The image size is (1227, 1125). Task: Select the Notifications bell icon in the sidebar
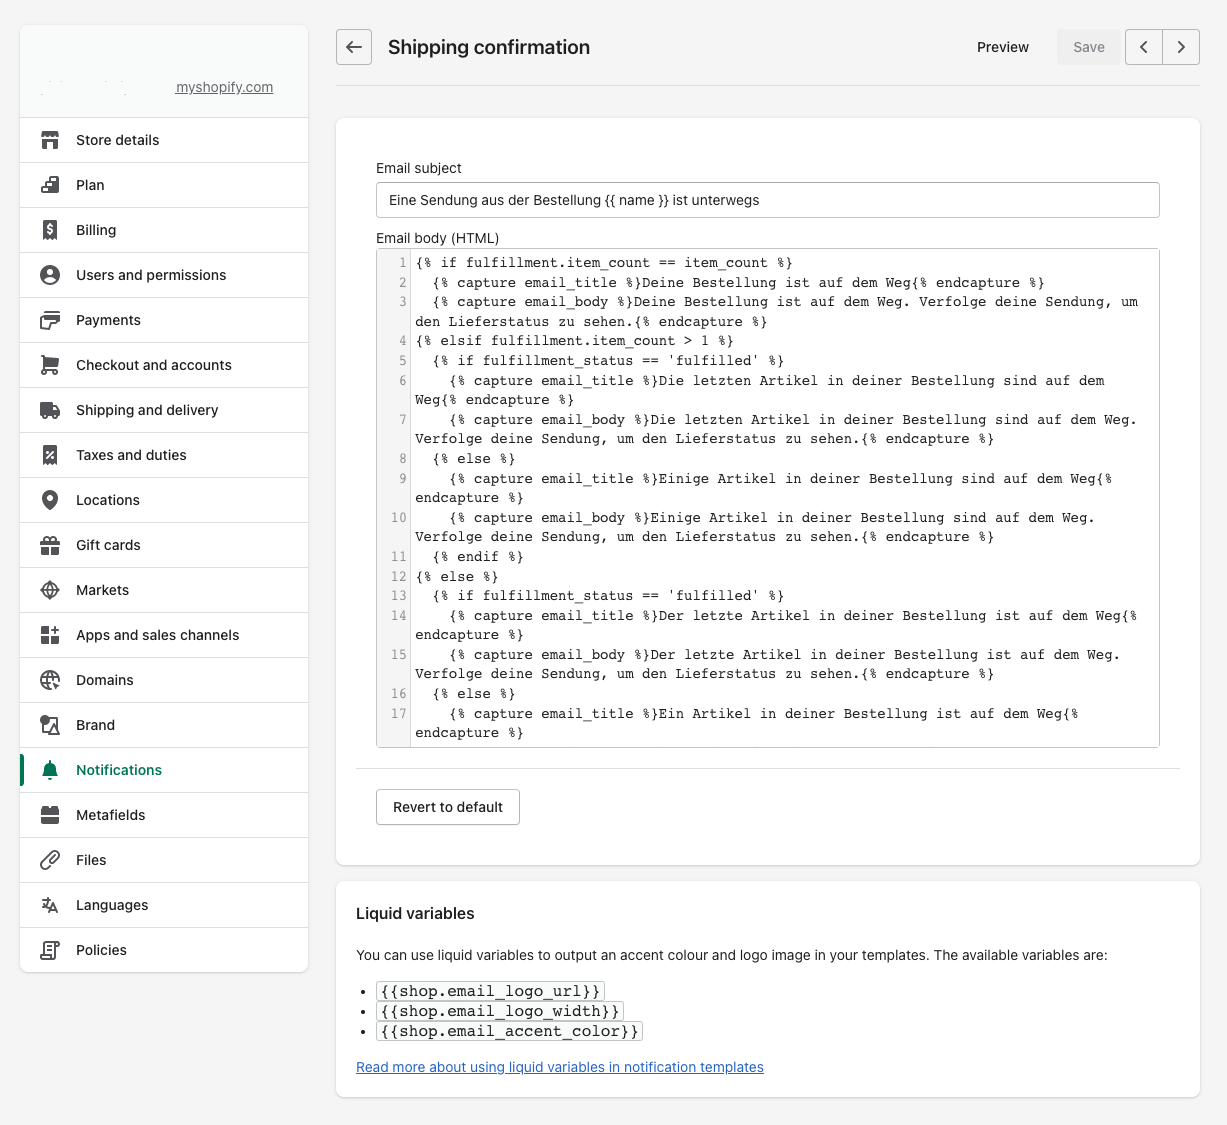tap(50, 770)
